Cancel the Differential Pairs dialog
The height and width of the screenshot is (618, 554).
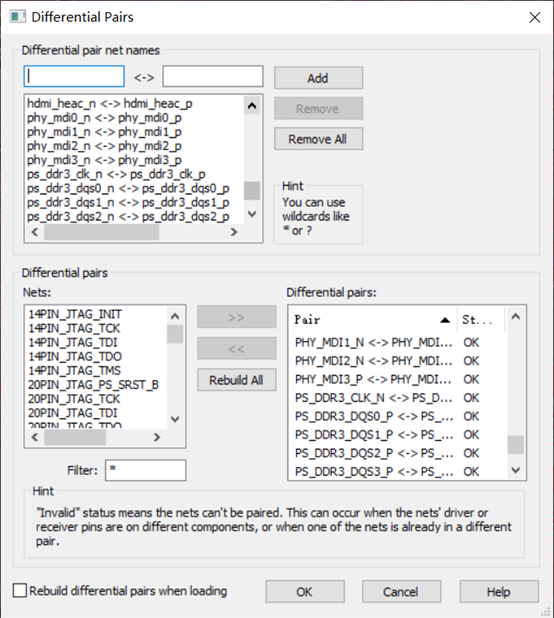click(x=401, y=591)
